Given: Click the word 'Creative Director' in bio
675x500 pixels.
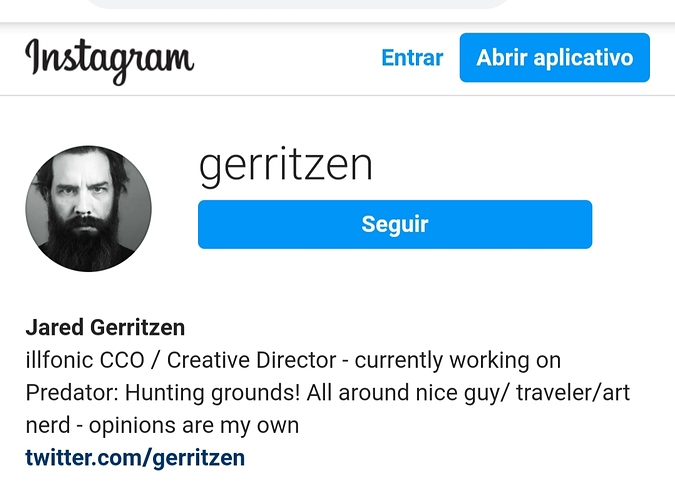Looking at the screenshot, I should tap(252, 360).
